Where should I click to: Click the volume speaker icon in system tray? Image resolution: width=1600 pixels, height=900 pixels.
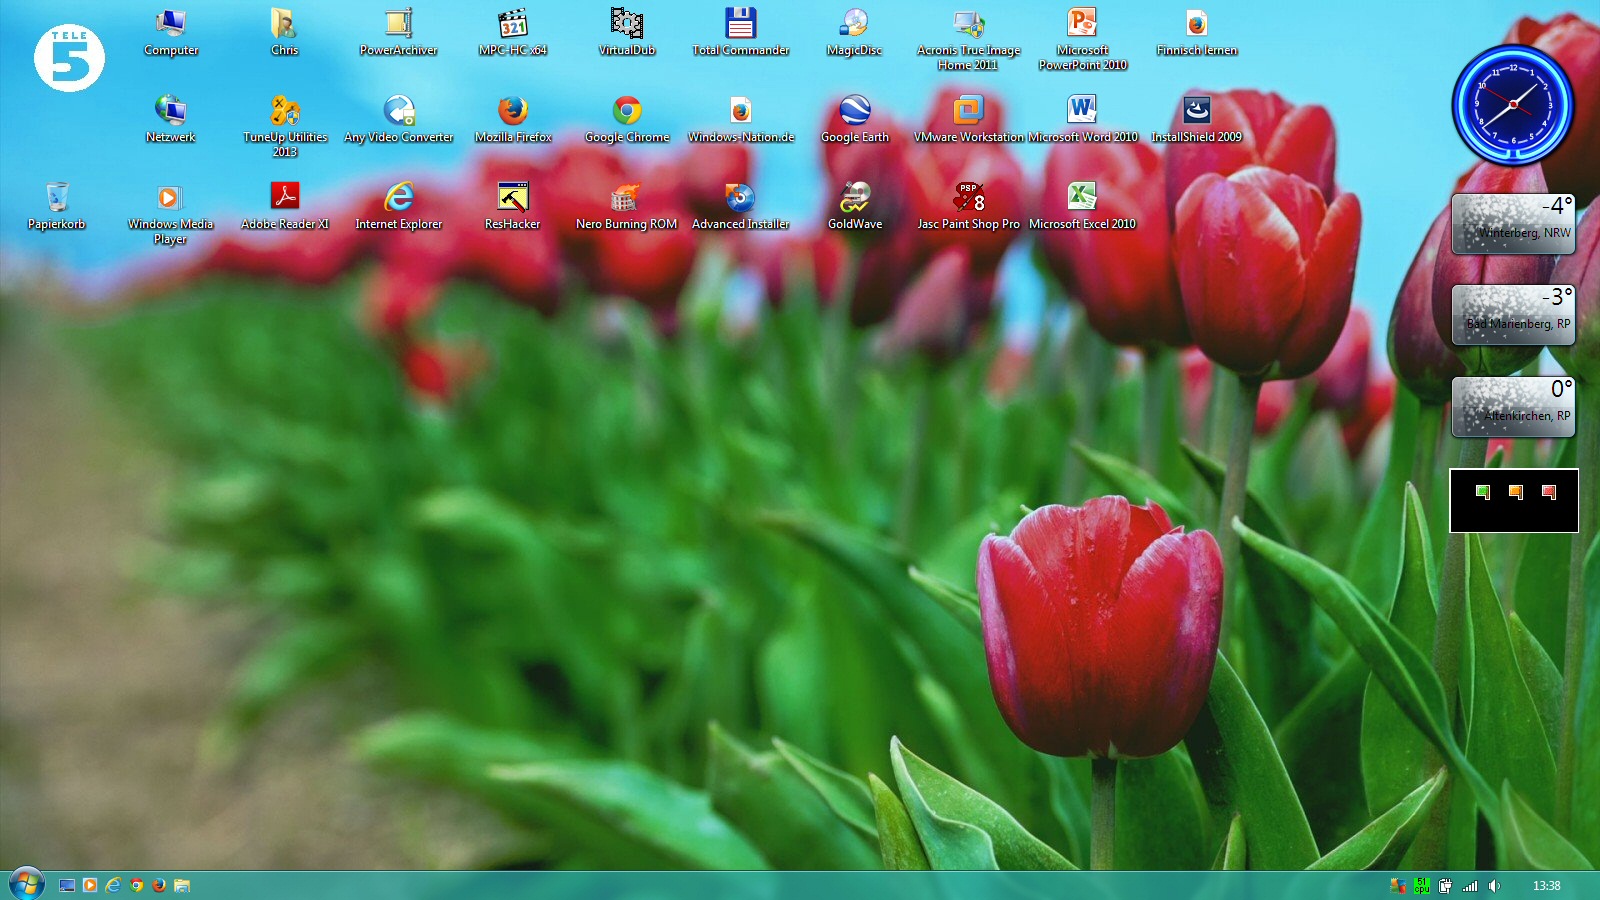coord(1494,885)
